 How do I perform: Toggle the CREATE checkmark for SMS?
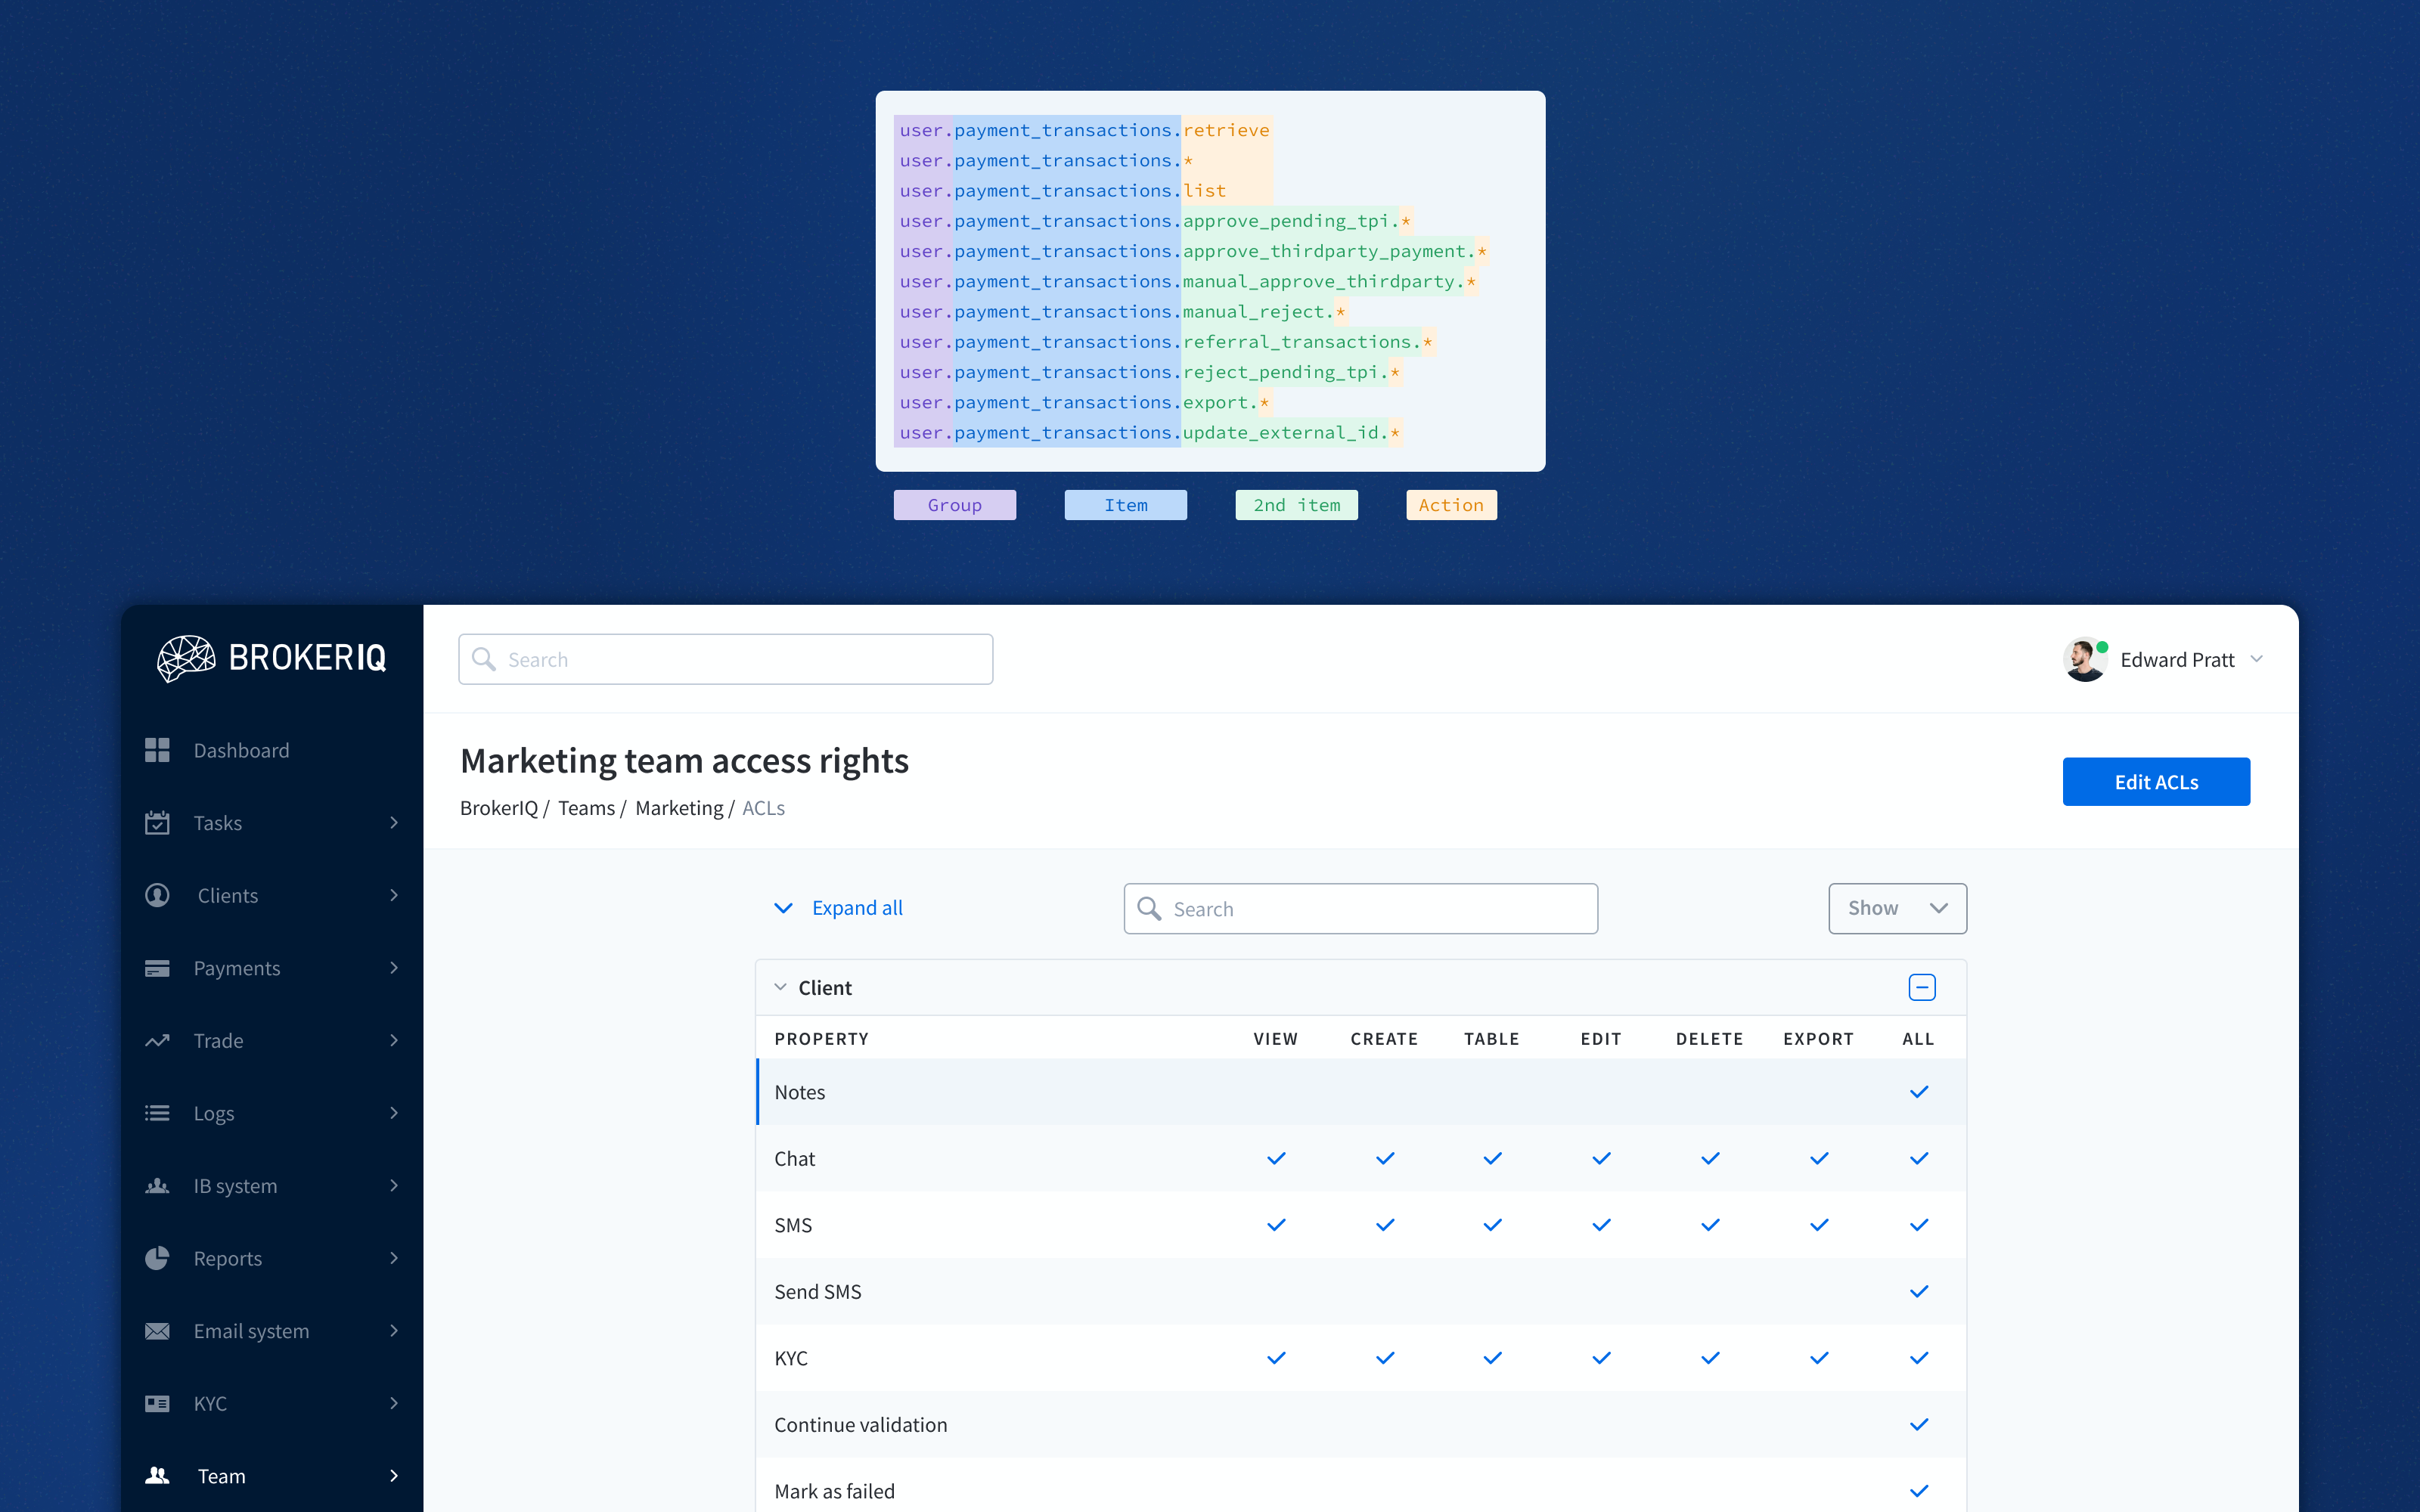[x=1385, y=1225]
